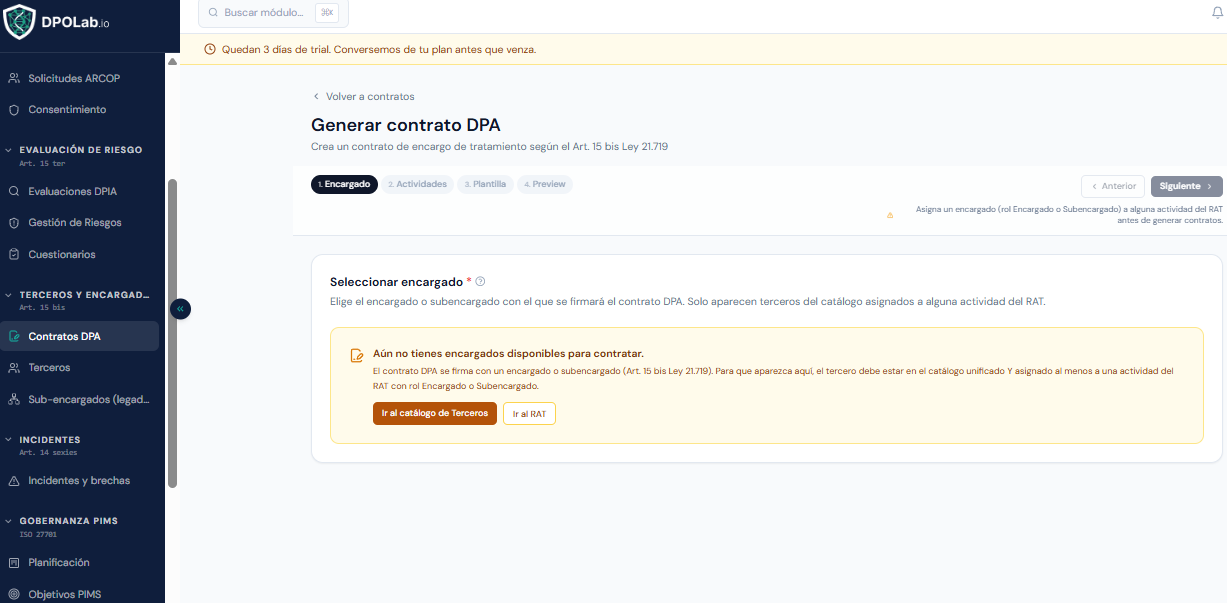Click the trial clock icon in banner

pyautogui.click(x=210, y=49)
